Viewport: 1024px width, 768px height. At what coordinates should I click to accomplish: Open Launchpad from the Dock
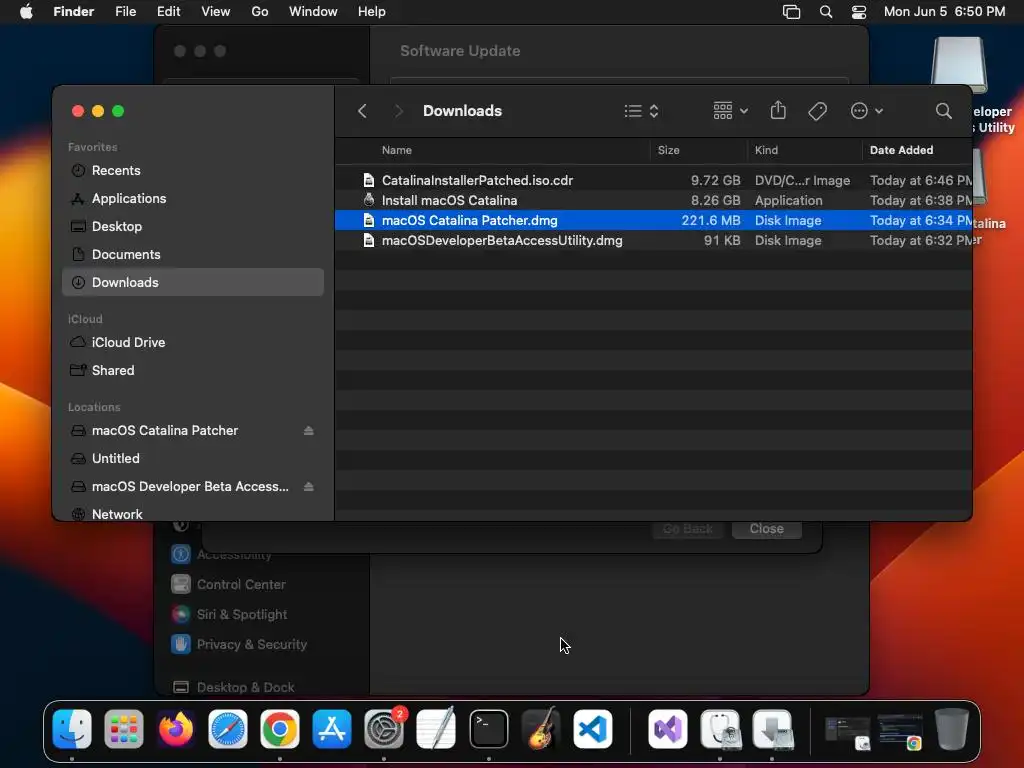click(123, 729)
